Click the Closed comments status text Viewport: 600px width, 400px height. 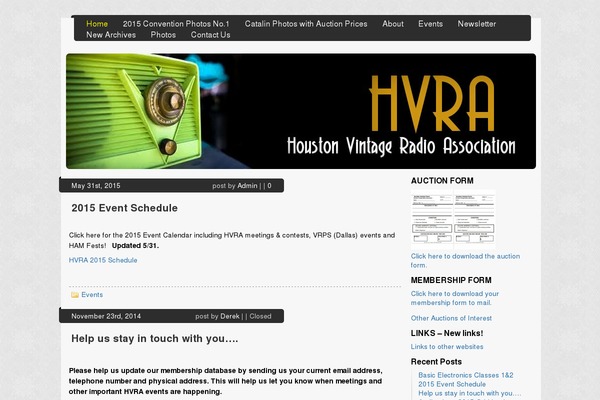pos(260,316)
